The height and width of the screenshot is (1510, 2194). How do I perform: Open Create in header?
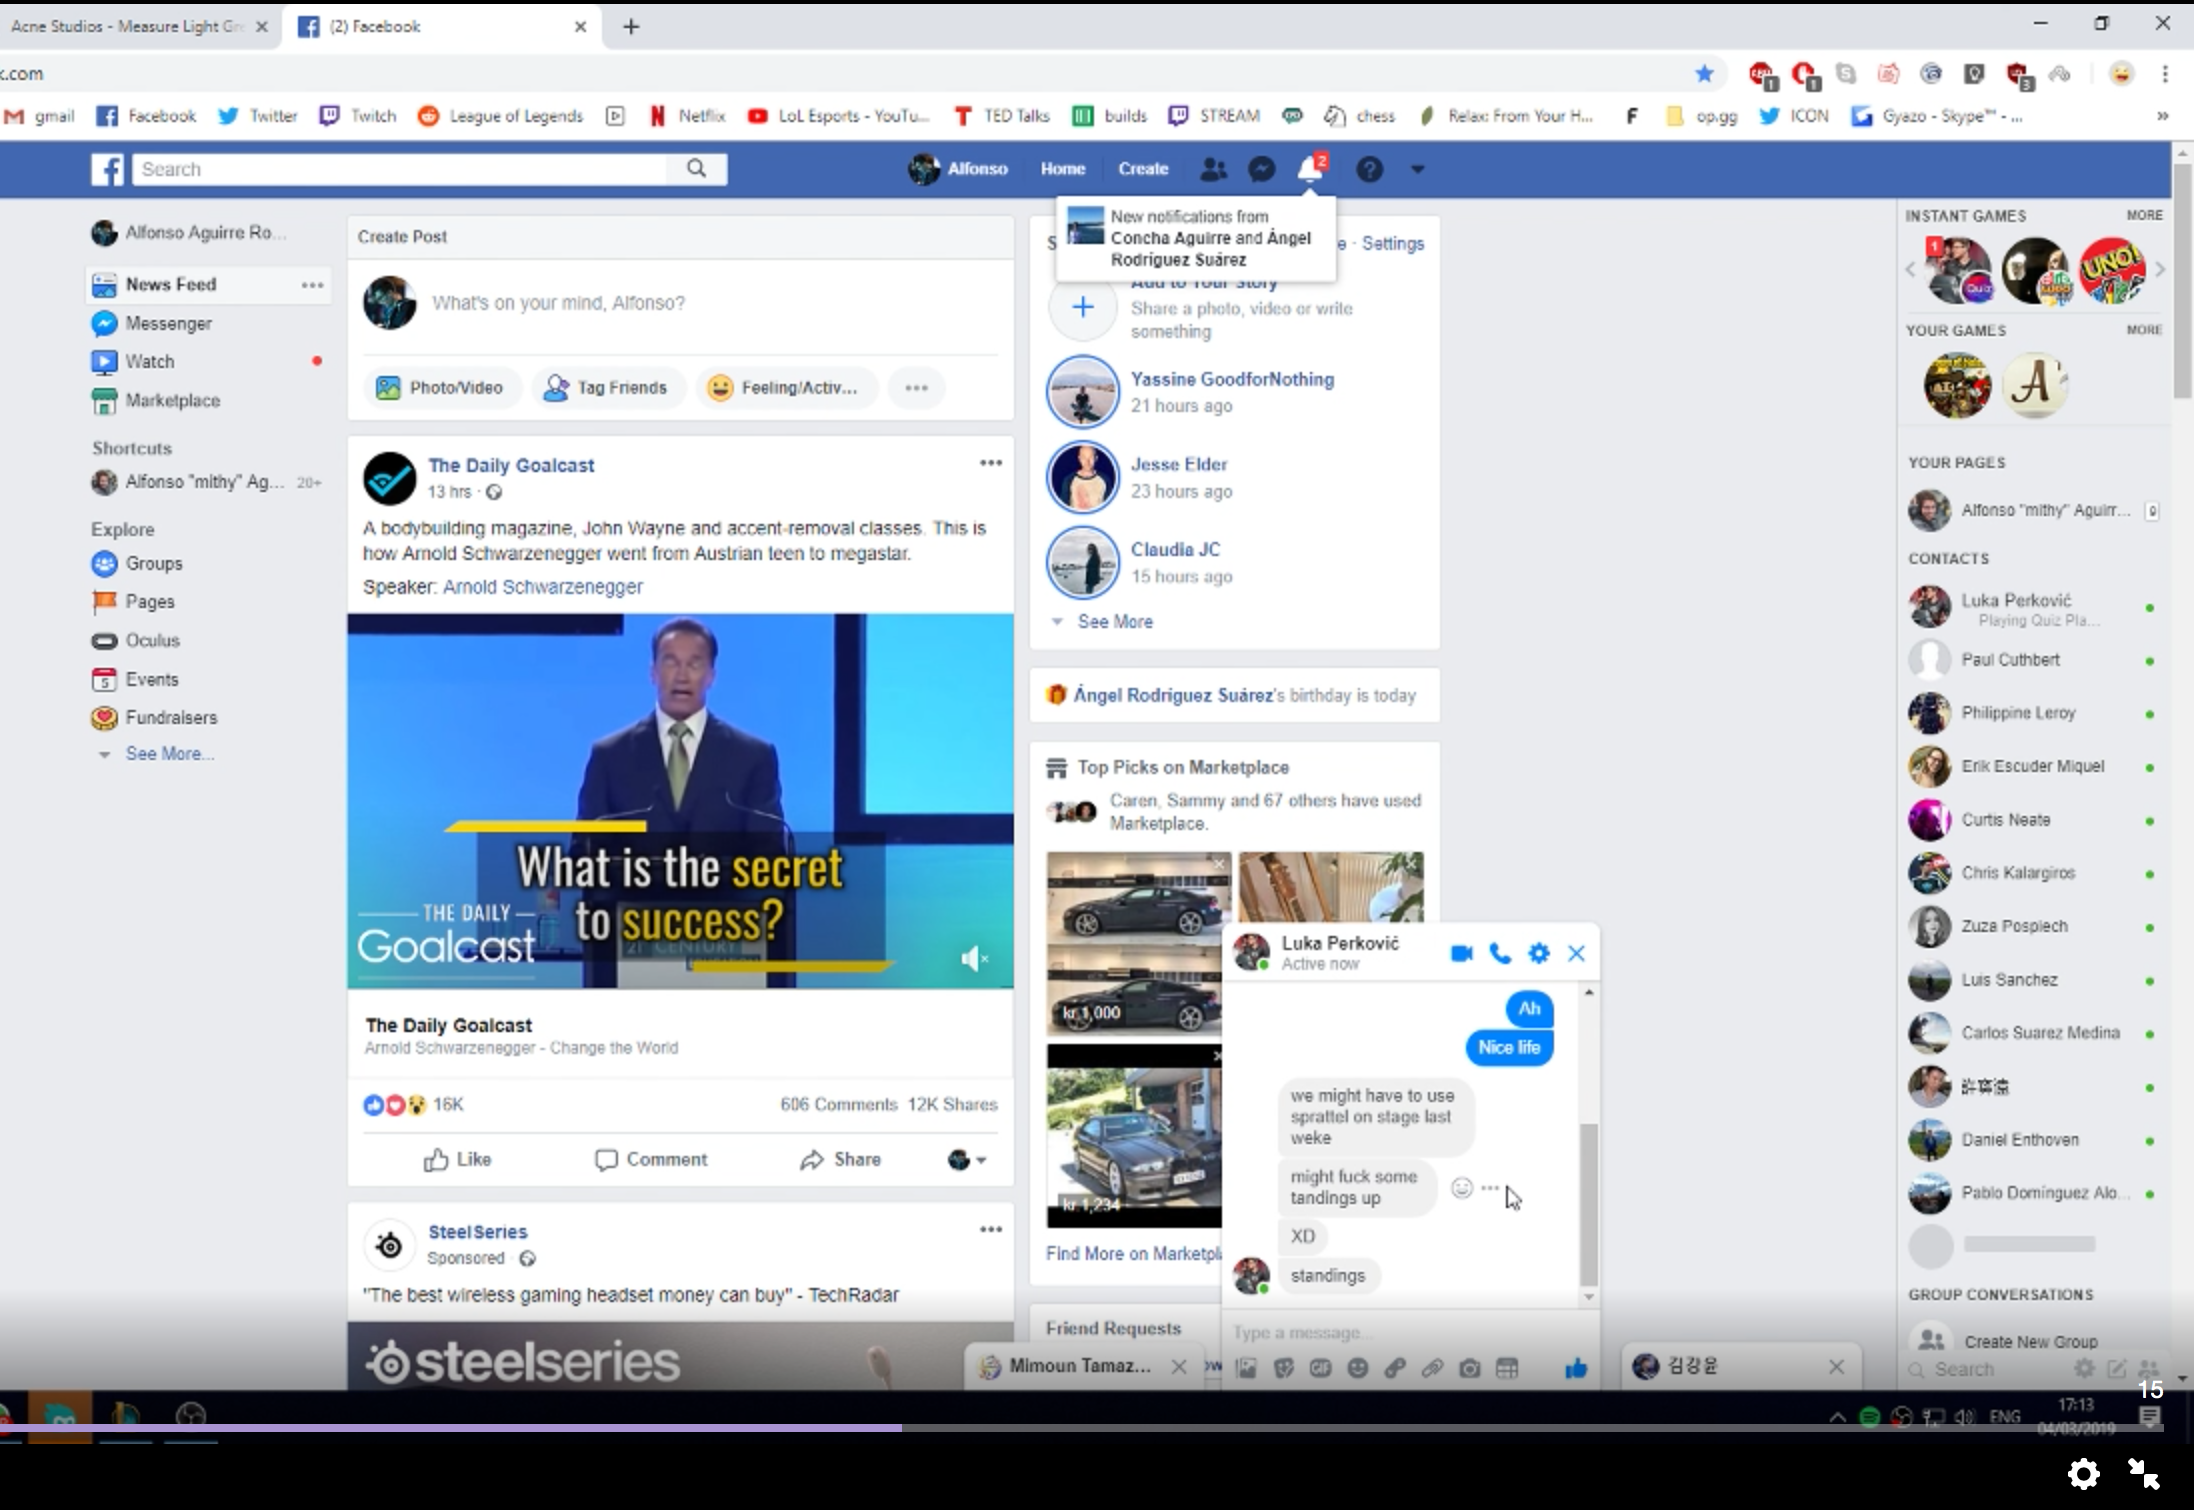(1143, 169)
